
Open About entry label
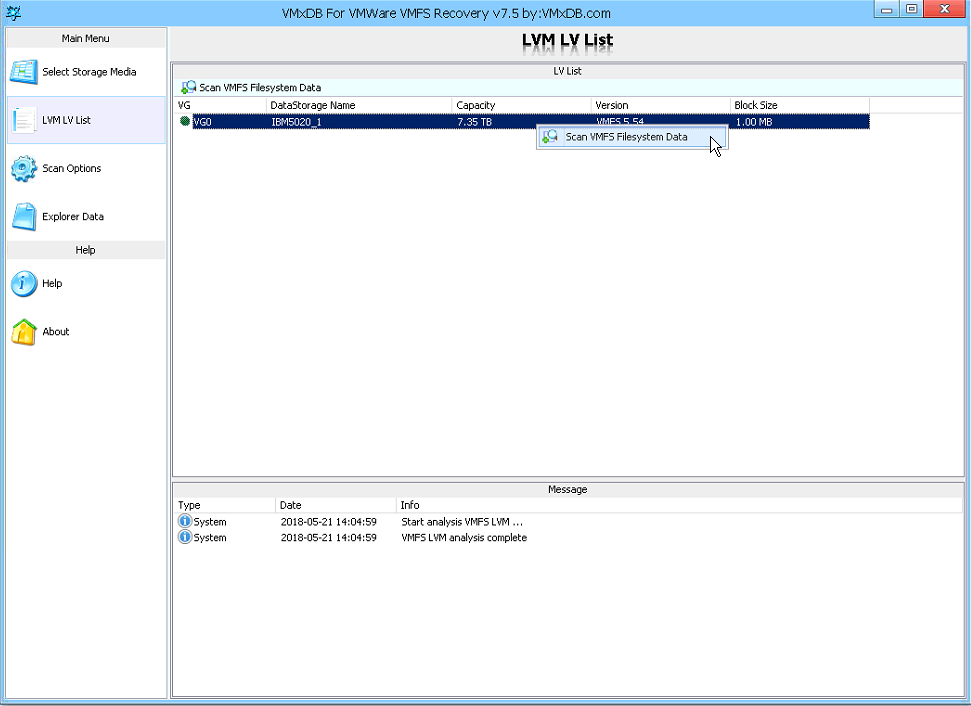point(56,332)
